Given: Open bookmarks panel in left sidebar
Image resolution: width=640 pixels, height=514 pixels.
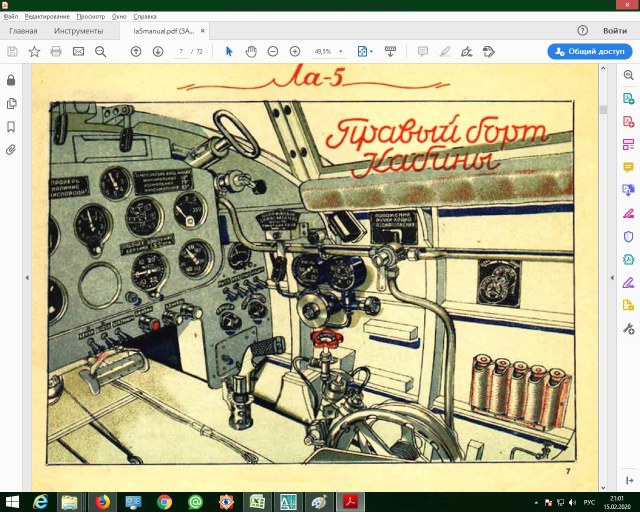Looking at the screenshot, I should 11,127.
